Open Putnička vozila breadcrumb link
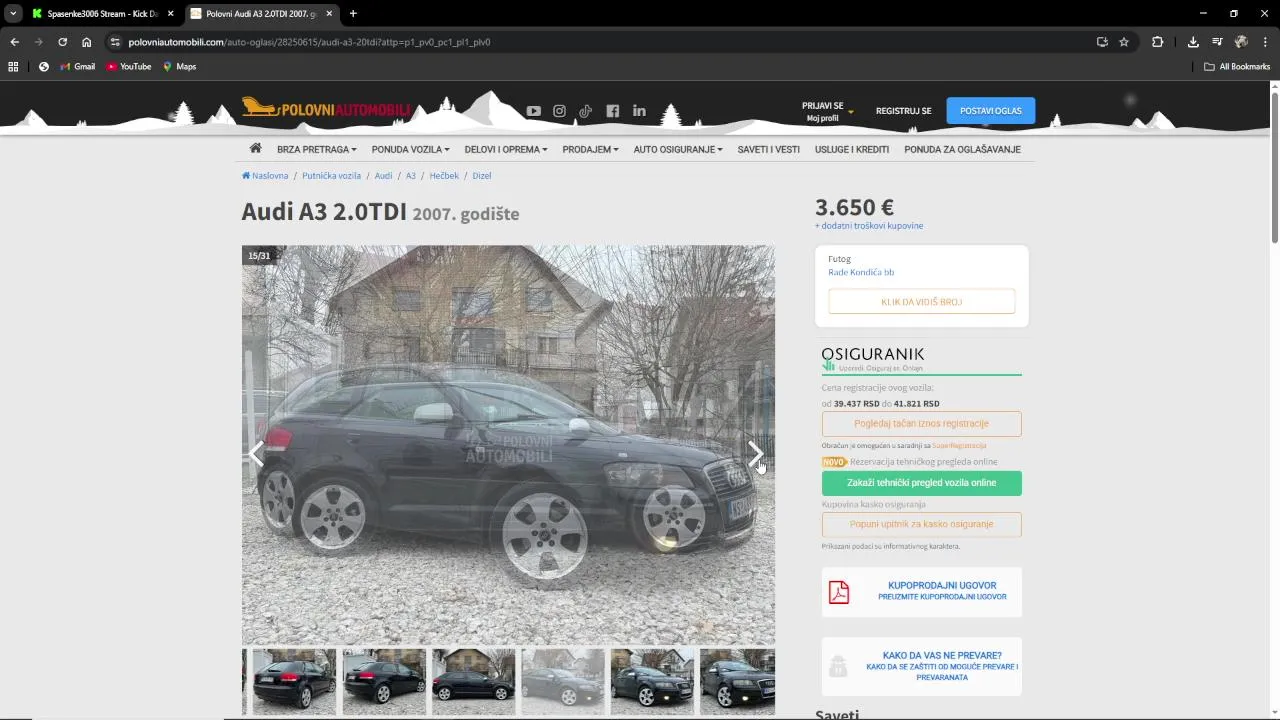Image resolution: width=1280 pixels, height=720 pixels. (331, 176)
